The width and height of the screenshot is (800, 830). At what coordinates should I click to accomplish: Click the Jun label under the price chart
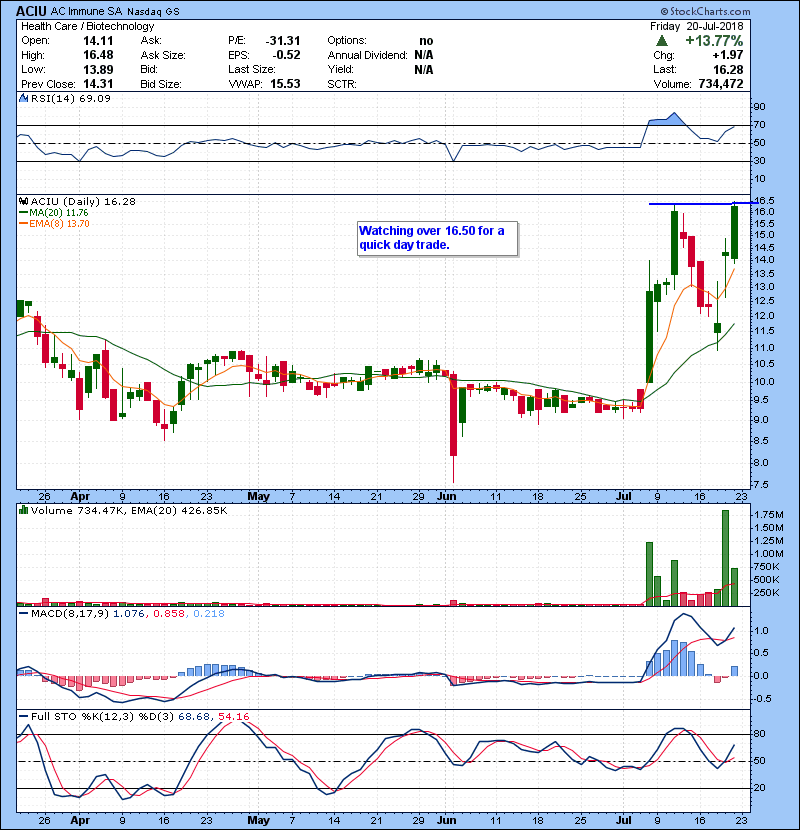click(446, 497)
